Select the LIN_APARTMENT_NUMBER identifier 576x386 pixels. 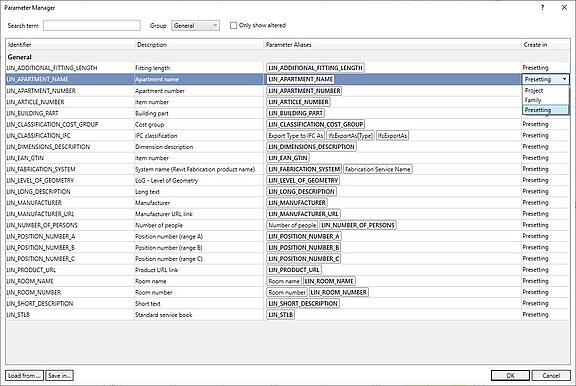tap(41, 91)
